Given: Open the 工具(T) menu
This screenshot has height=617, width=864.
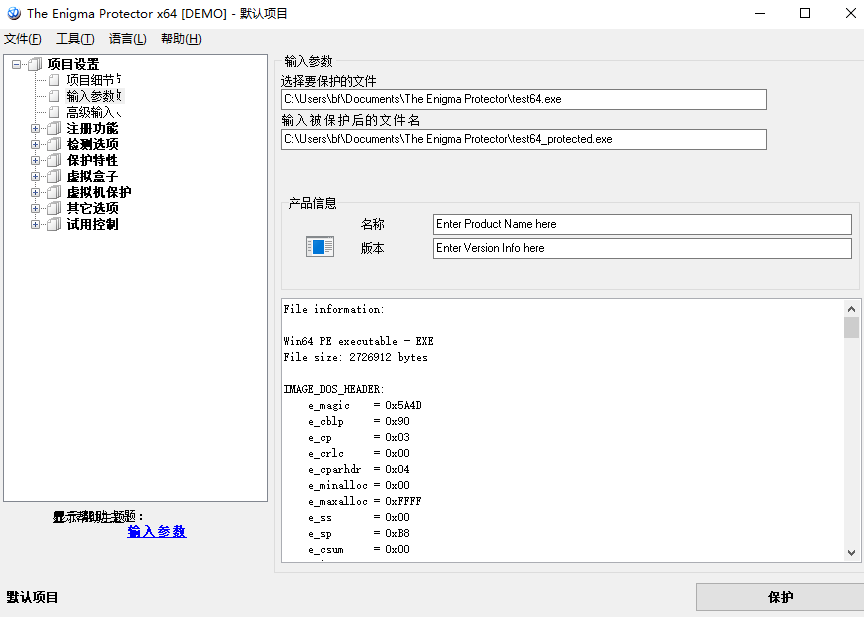Looking at the screenshot, I should pyautogui.click(x=75, y=39).
